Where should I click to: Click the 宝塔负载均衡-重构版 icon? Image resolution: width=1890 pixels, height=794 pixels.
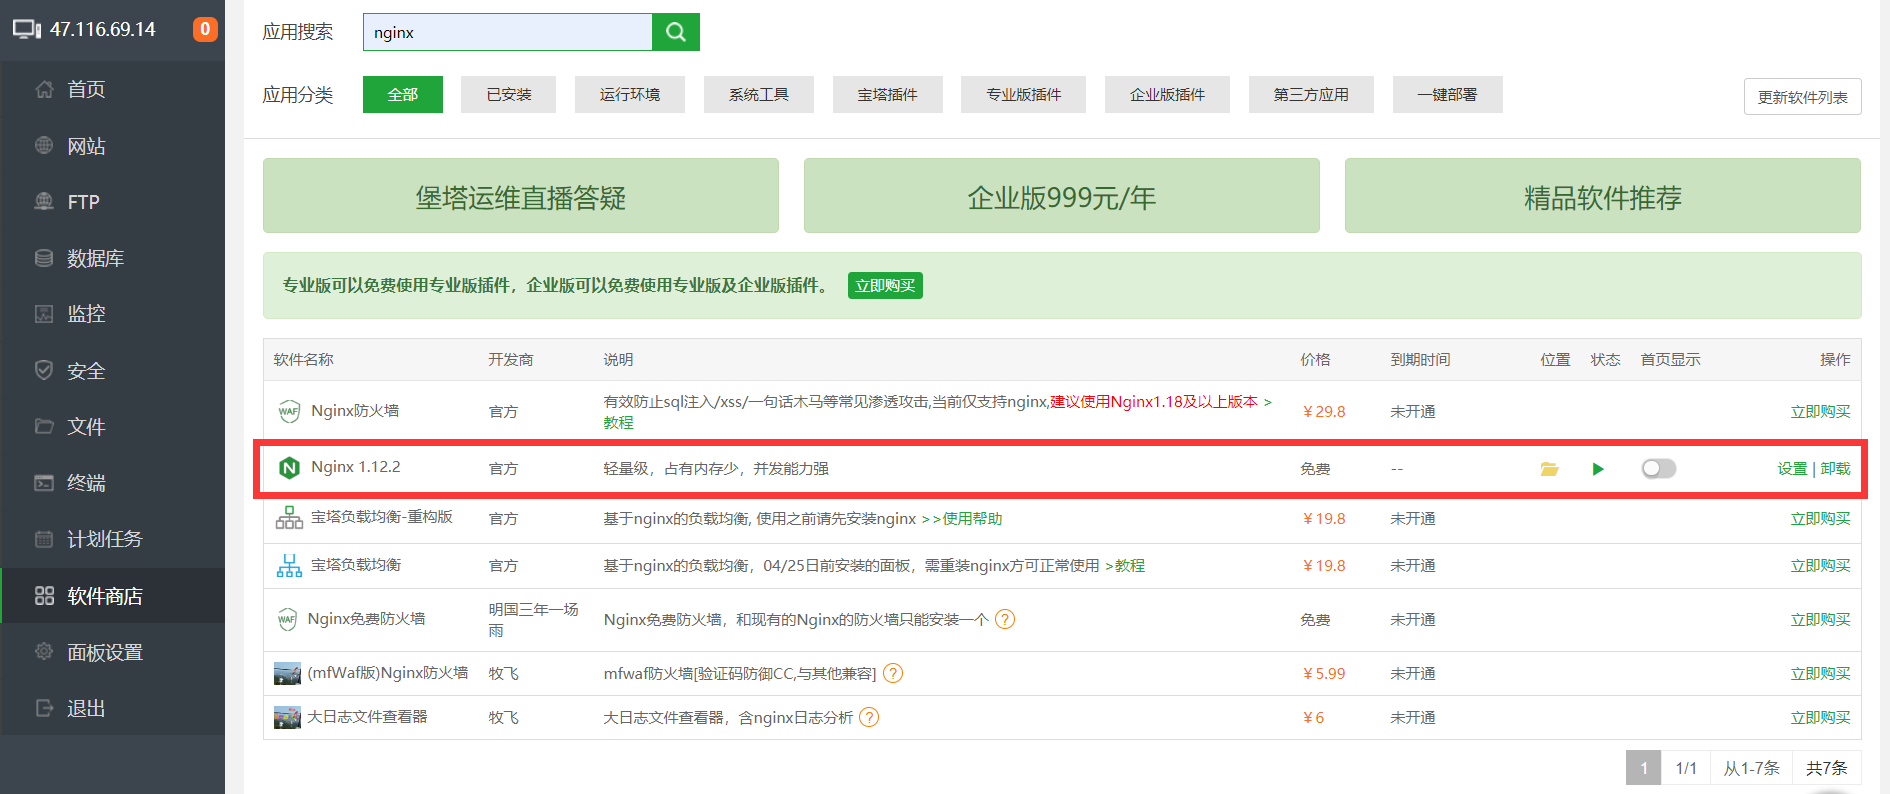(289, 518)
